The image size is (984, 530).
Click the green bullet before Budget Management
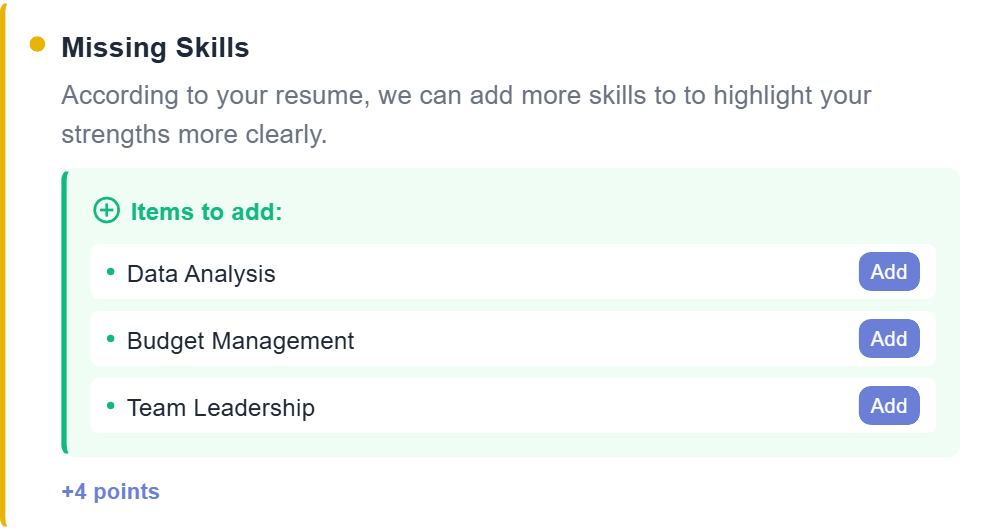click(x=111, y=338)
